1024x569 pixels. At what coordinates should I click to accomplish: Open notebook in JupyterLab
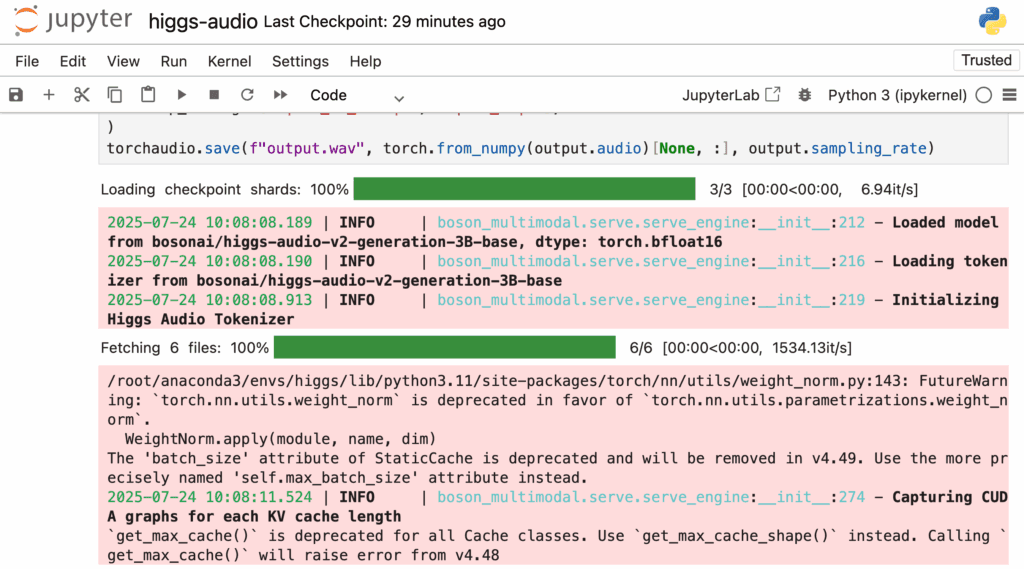pyautogui.click(x=731, y=95)
